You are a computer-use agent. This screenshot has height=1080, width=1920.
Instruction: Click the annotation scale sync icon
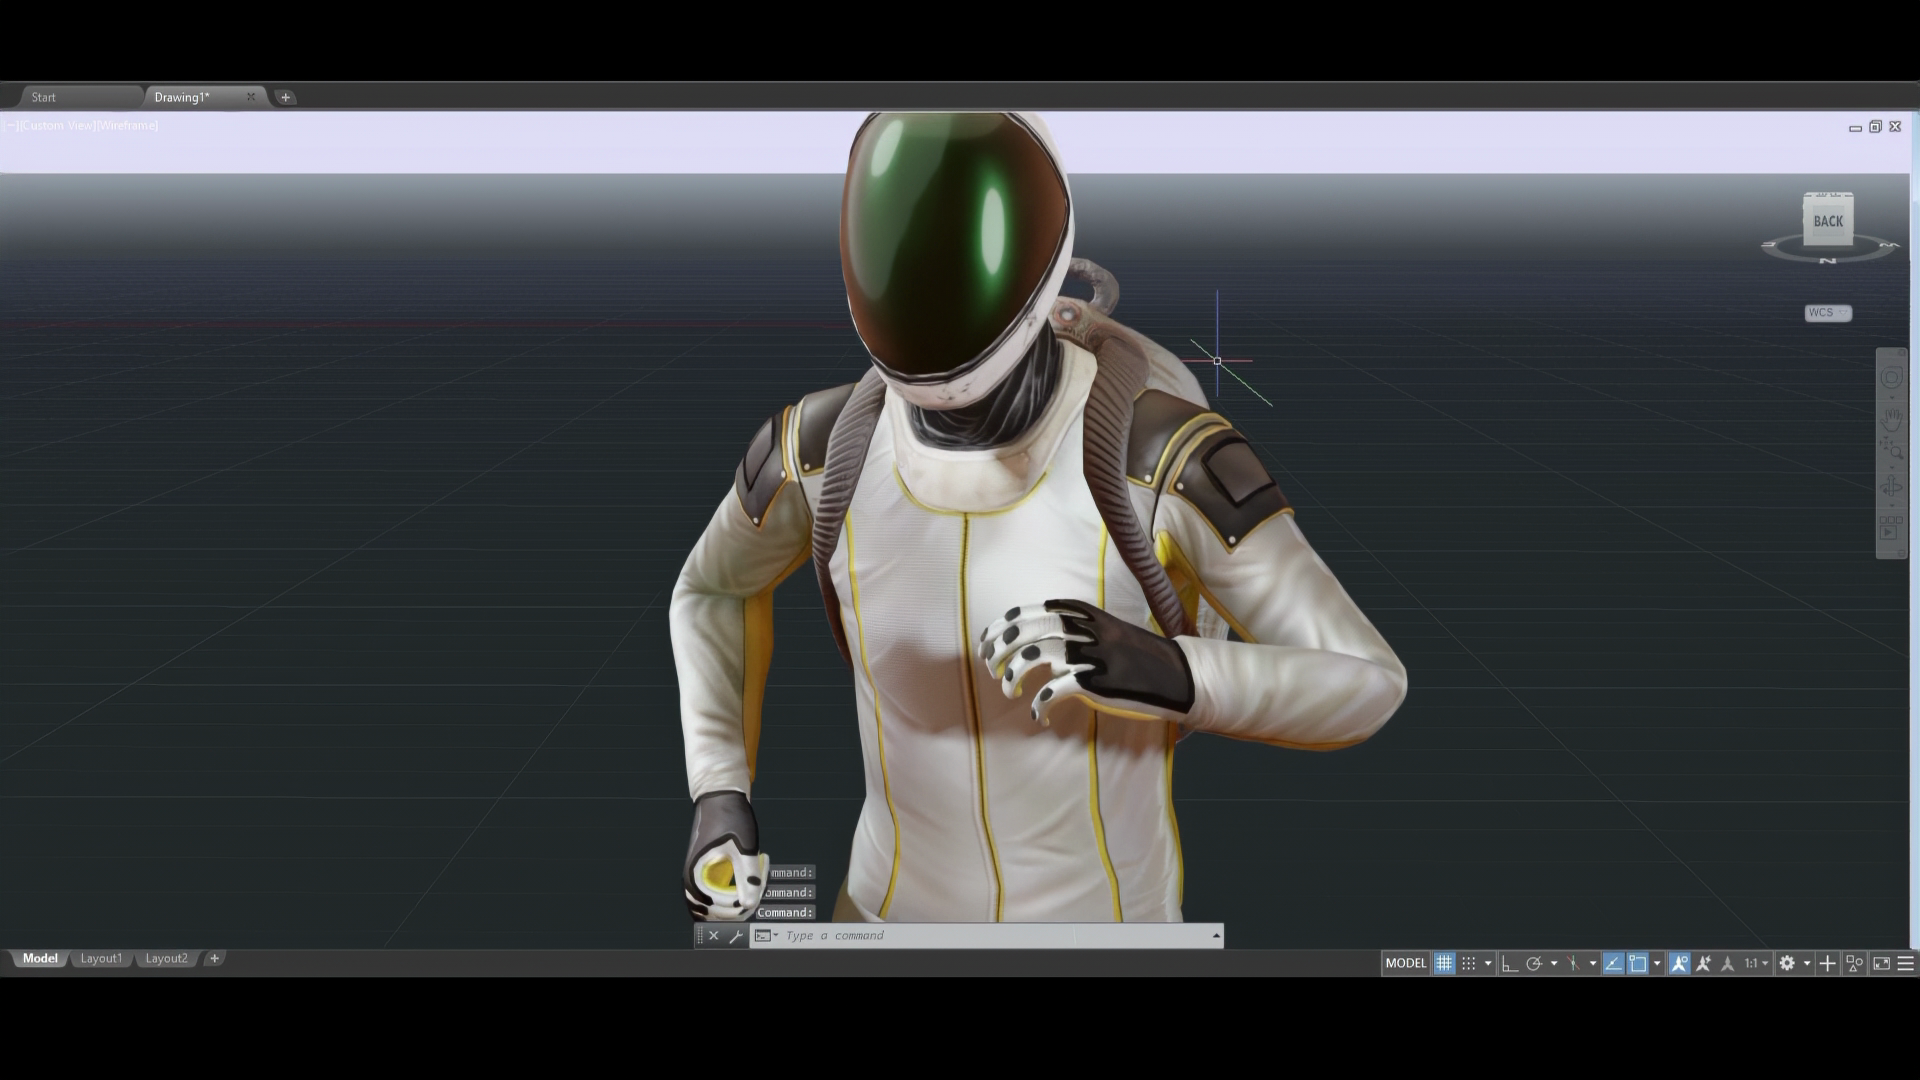point(1727,963)
